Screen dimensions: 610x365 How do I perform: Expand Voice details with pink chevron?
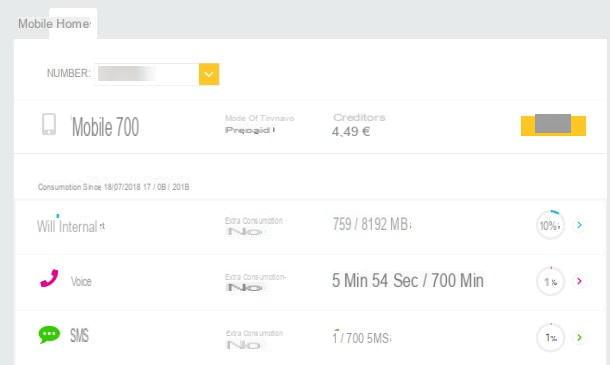point(579,281)
